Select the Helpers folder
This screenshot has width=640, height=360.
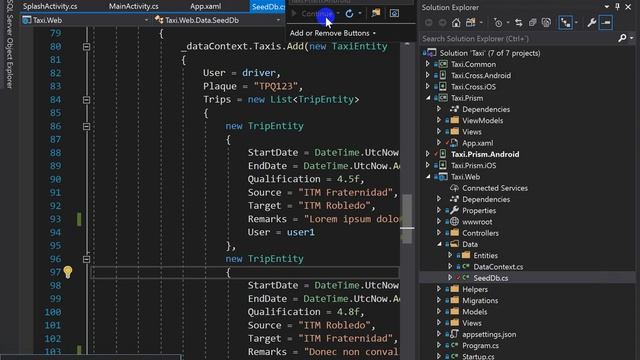pos(475,289)
